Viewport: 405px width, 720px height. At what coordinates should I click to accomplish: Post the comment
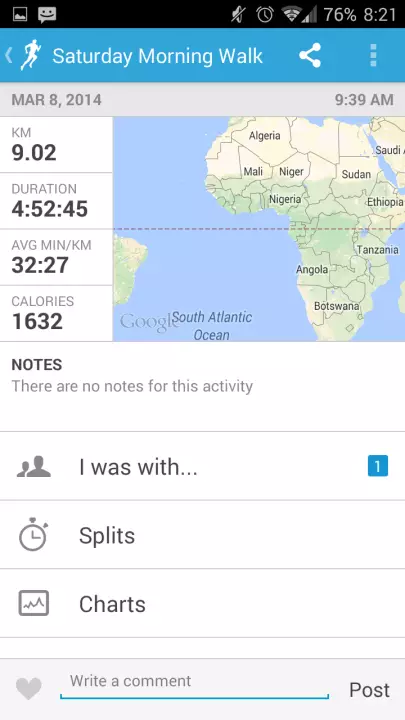tap(369, 690)
